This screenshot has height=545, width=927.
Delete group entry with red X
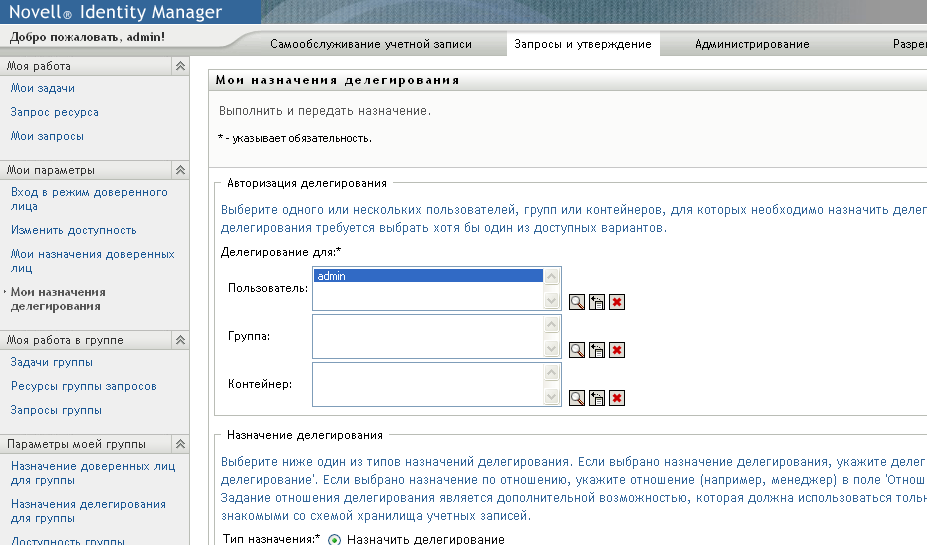click(x=617, y=350)
